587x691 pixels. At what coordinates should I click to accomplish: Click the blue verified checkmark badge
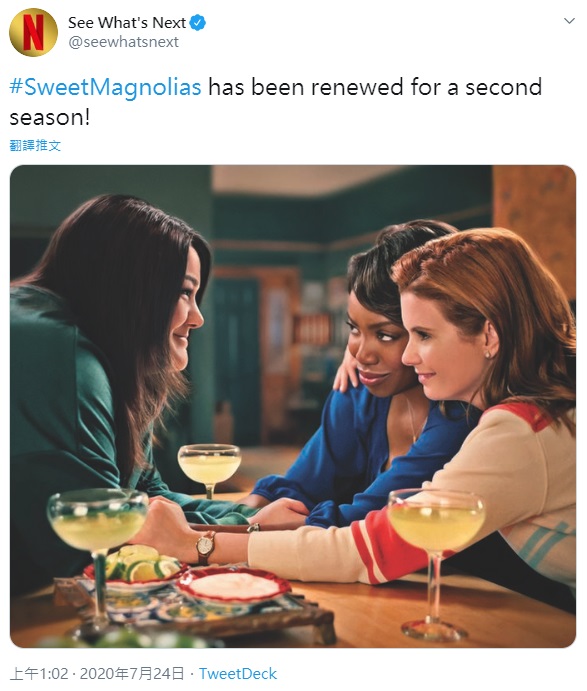(x=197, y=22)
